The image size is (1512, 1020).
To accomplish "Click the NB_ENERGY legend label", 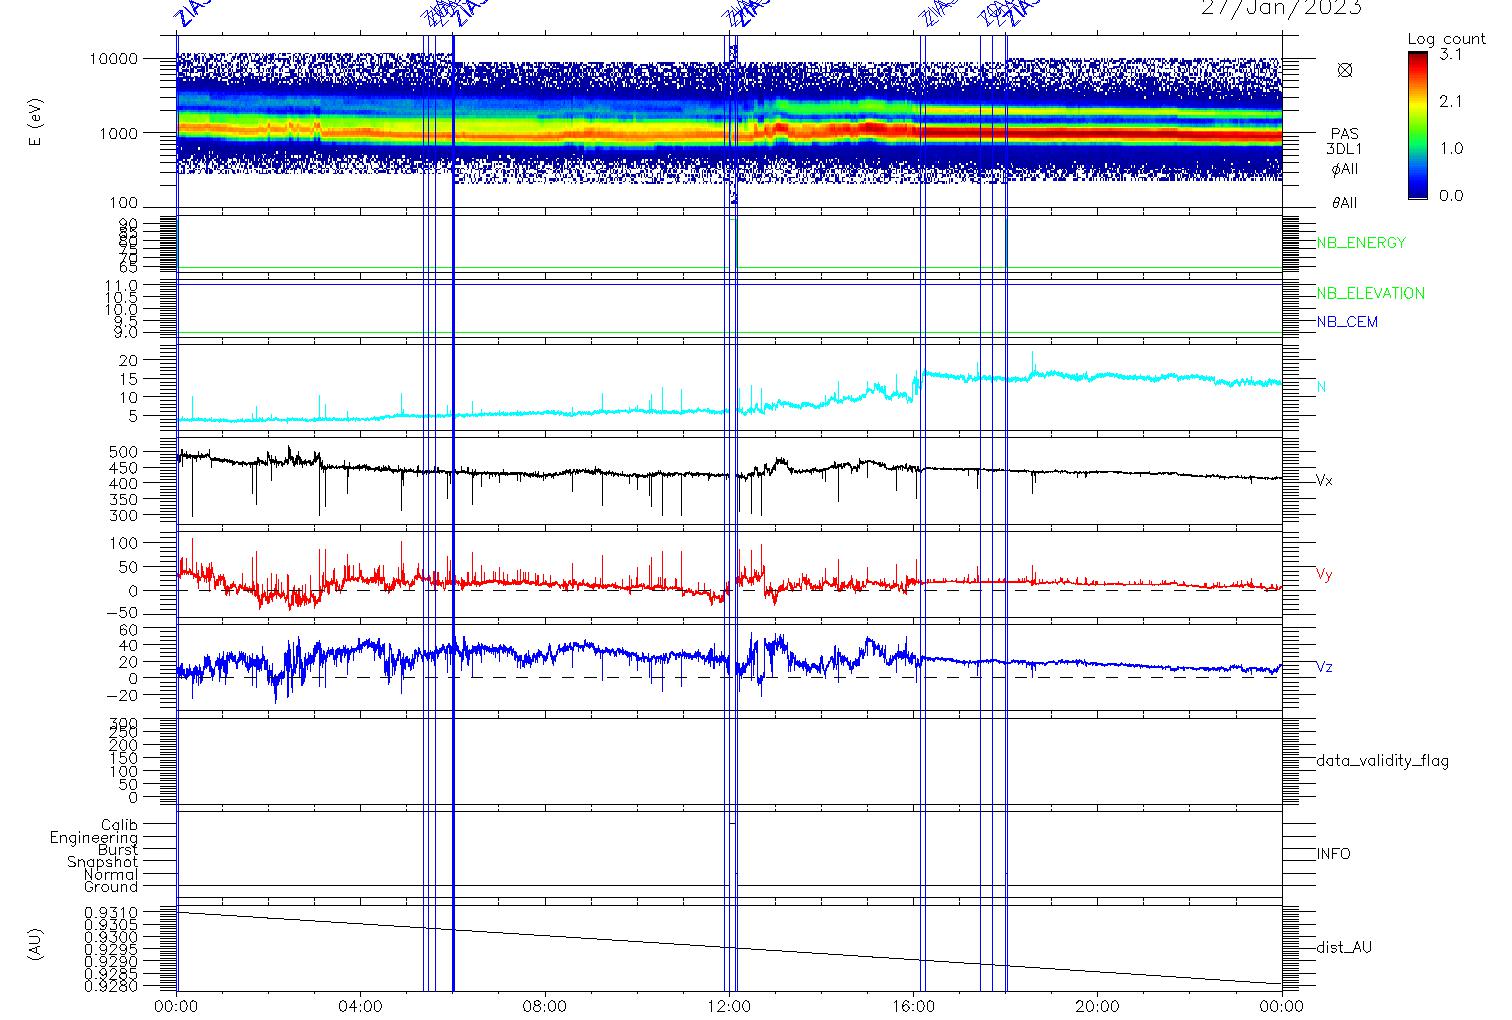I will click(1360, 243).
